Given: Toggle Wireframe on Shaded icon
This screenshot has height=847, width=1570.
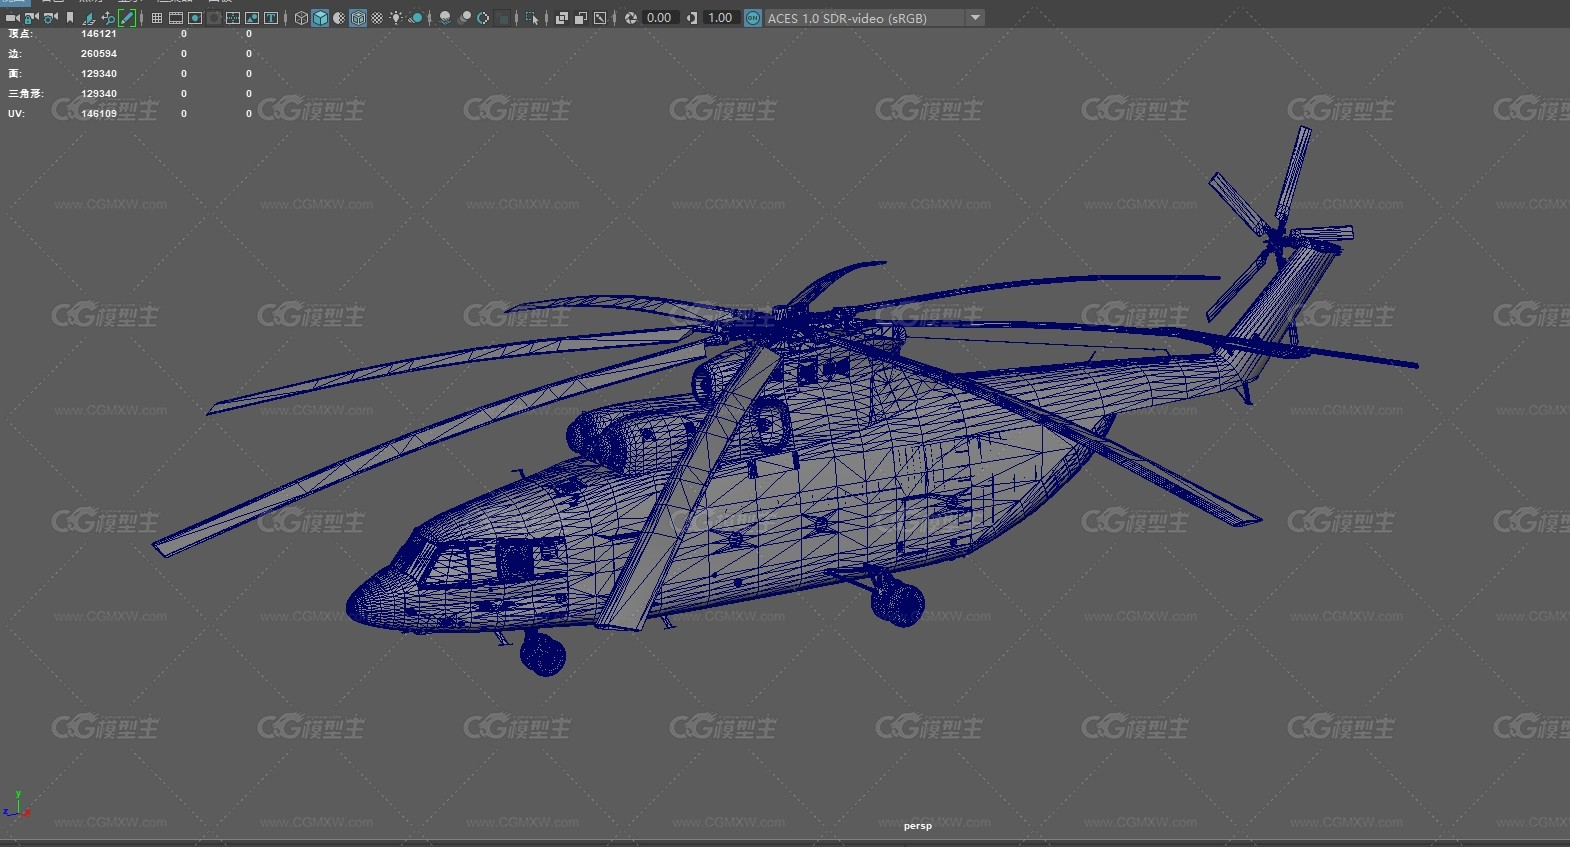Looking at the screenshot, I should 358,18.
